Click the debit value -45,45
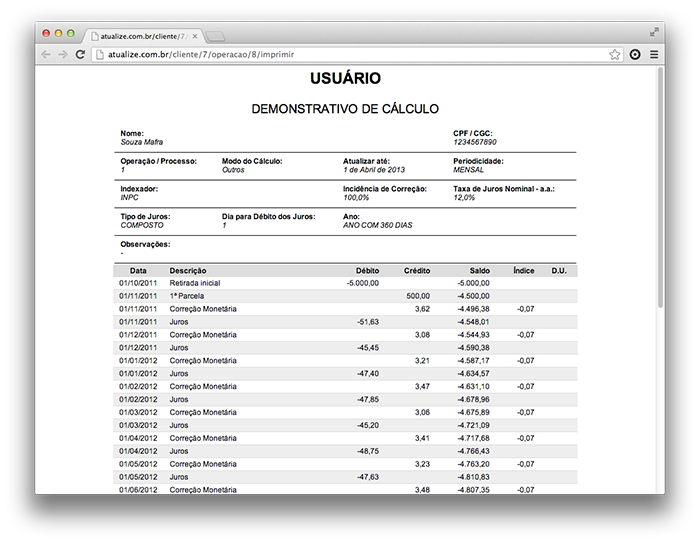 click(368, 348)
